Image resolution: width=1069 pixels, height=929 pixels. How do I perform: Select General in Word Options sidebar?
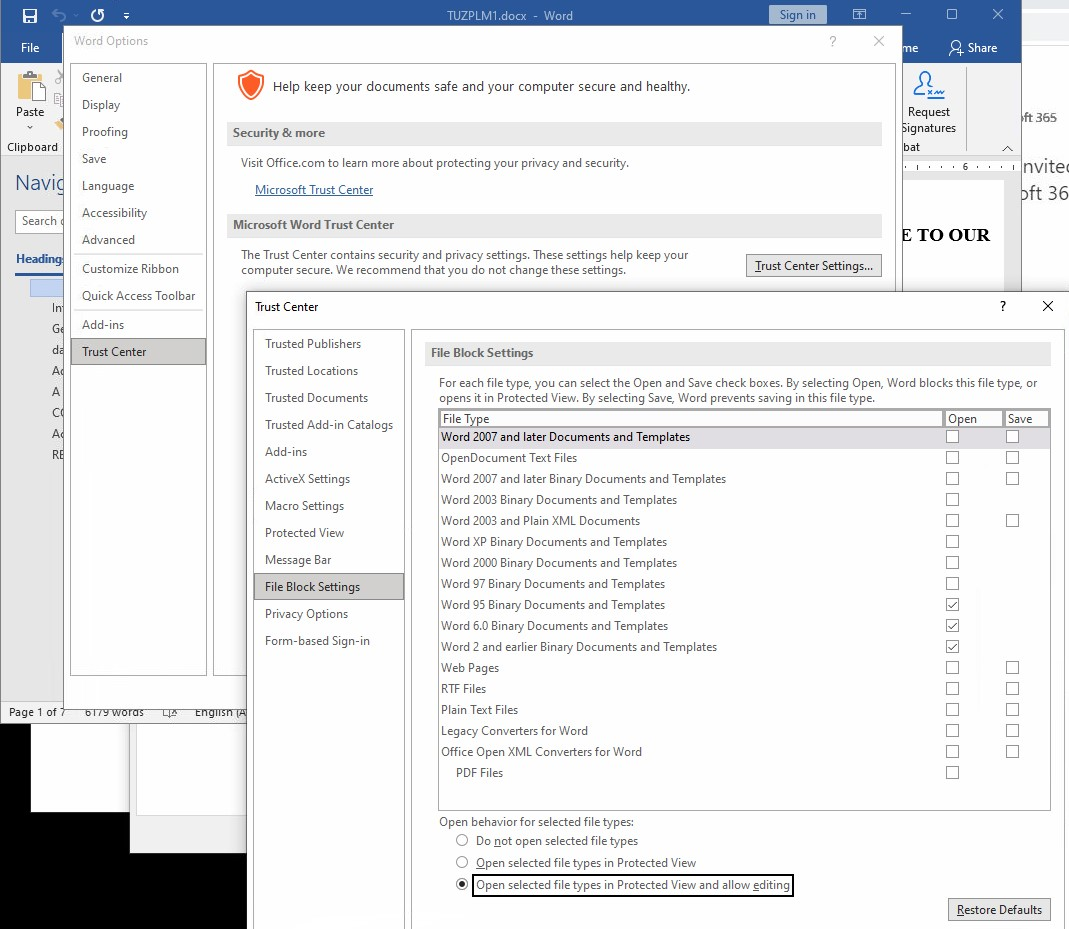point(138,78)
